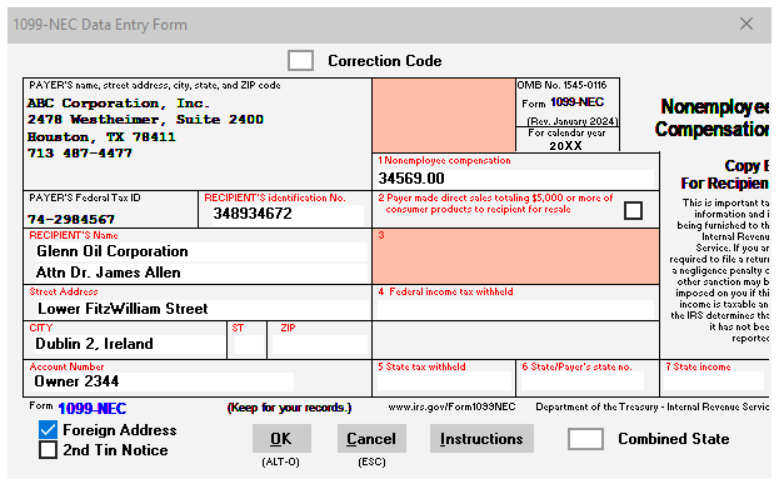Click the Recipient's identification No. field
The image size is (777, 484).
(284, 214)
